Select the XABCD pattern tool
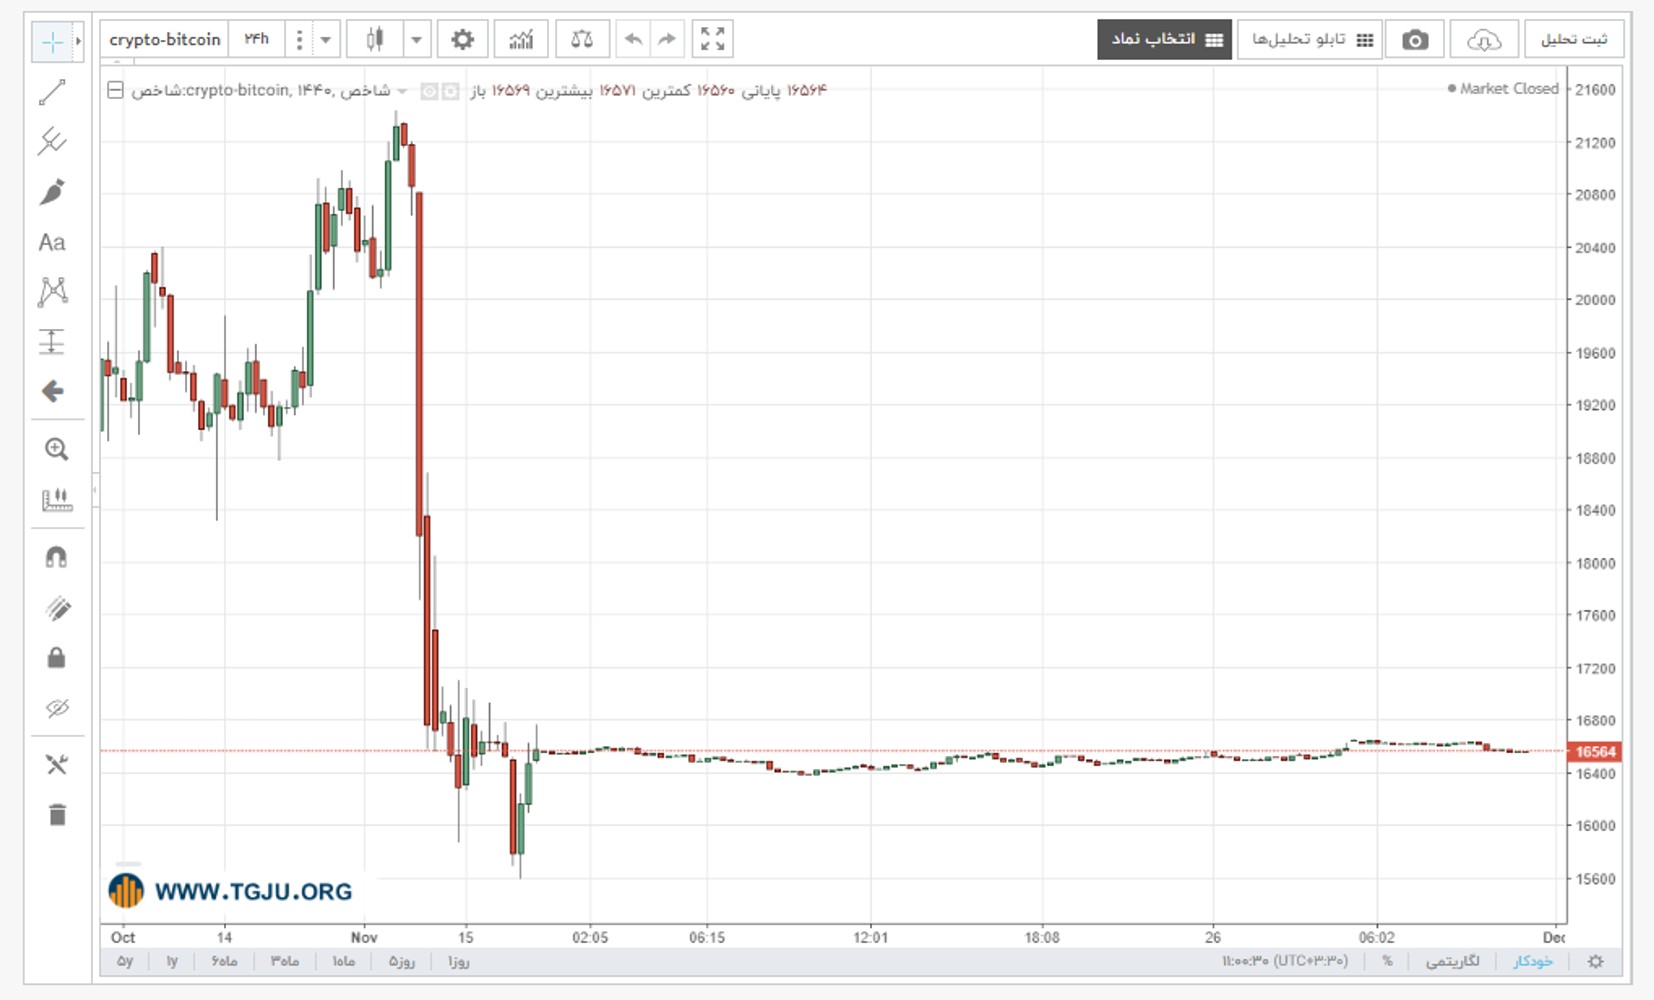The height and width of the screenshot is (1000, 1654). (52, 291)
